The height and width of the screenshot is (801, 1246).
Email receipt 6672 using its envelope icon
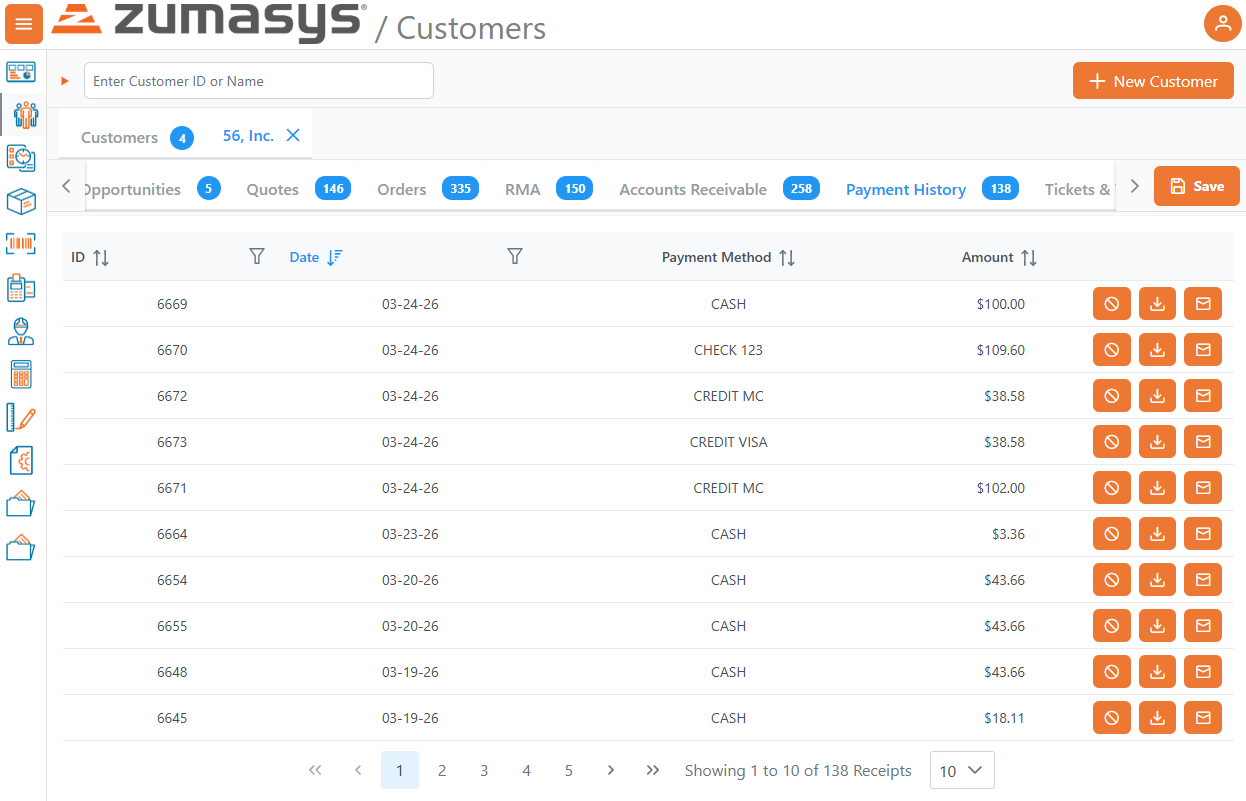click(1203, 395)
